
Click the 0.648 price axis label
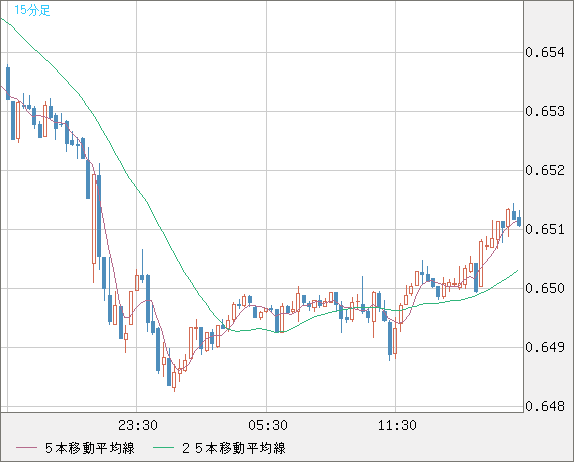pos(545,406)
